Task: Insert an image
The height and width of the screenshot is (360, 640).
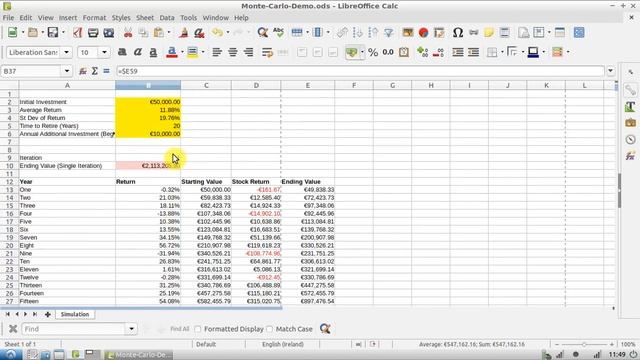Action: click(x=408, y=33)
